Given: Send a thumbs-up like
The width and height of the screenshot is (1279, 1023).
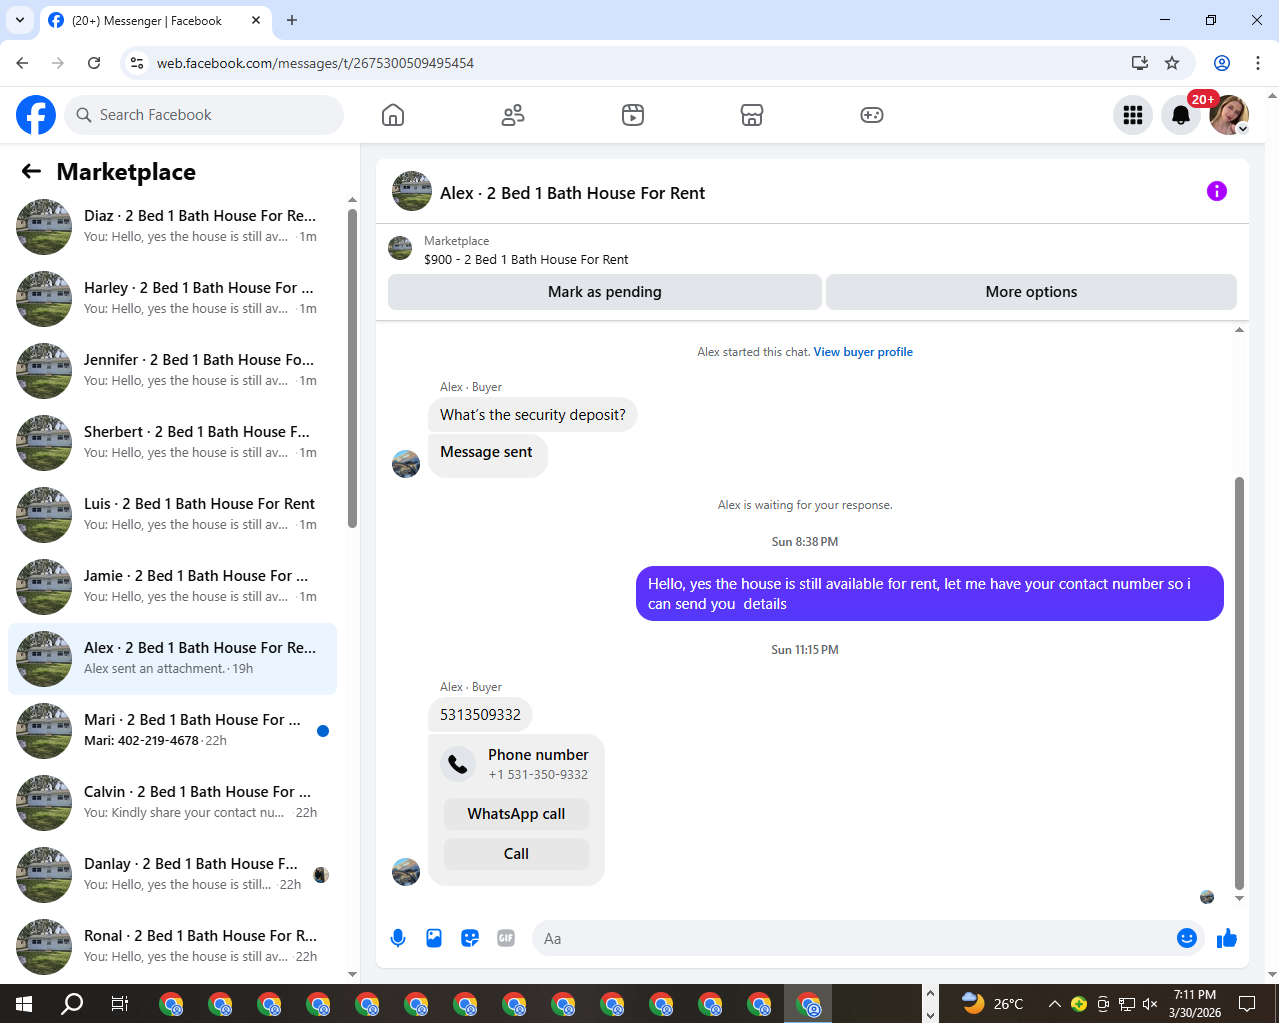Looking at the screenshot, I should pos(1227,938).
